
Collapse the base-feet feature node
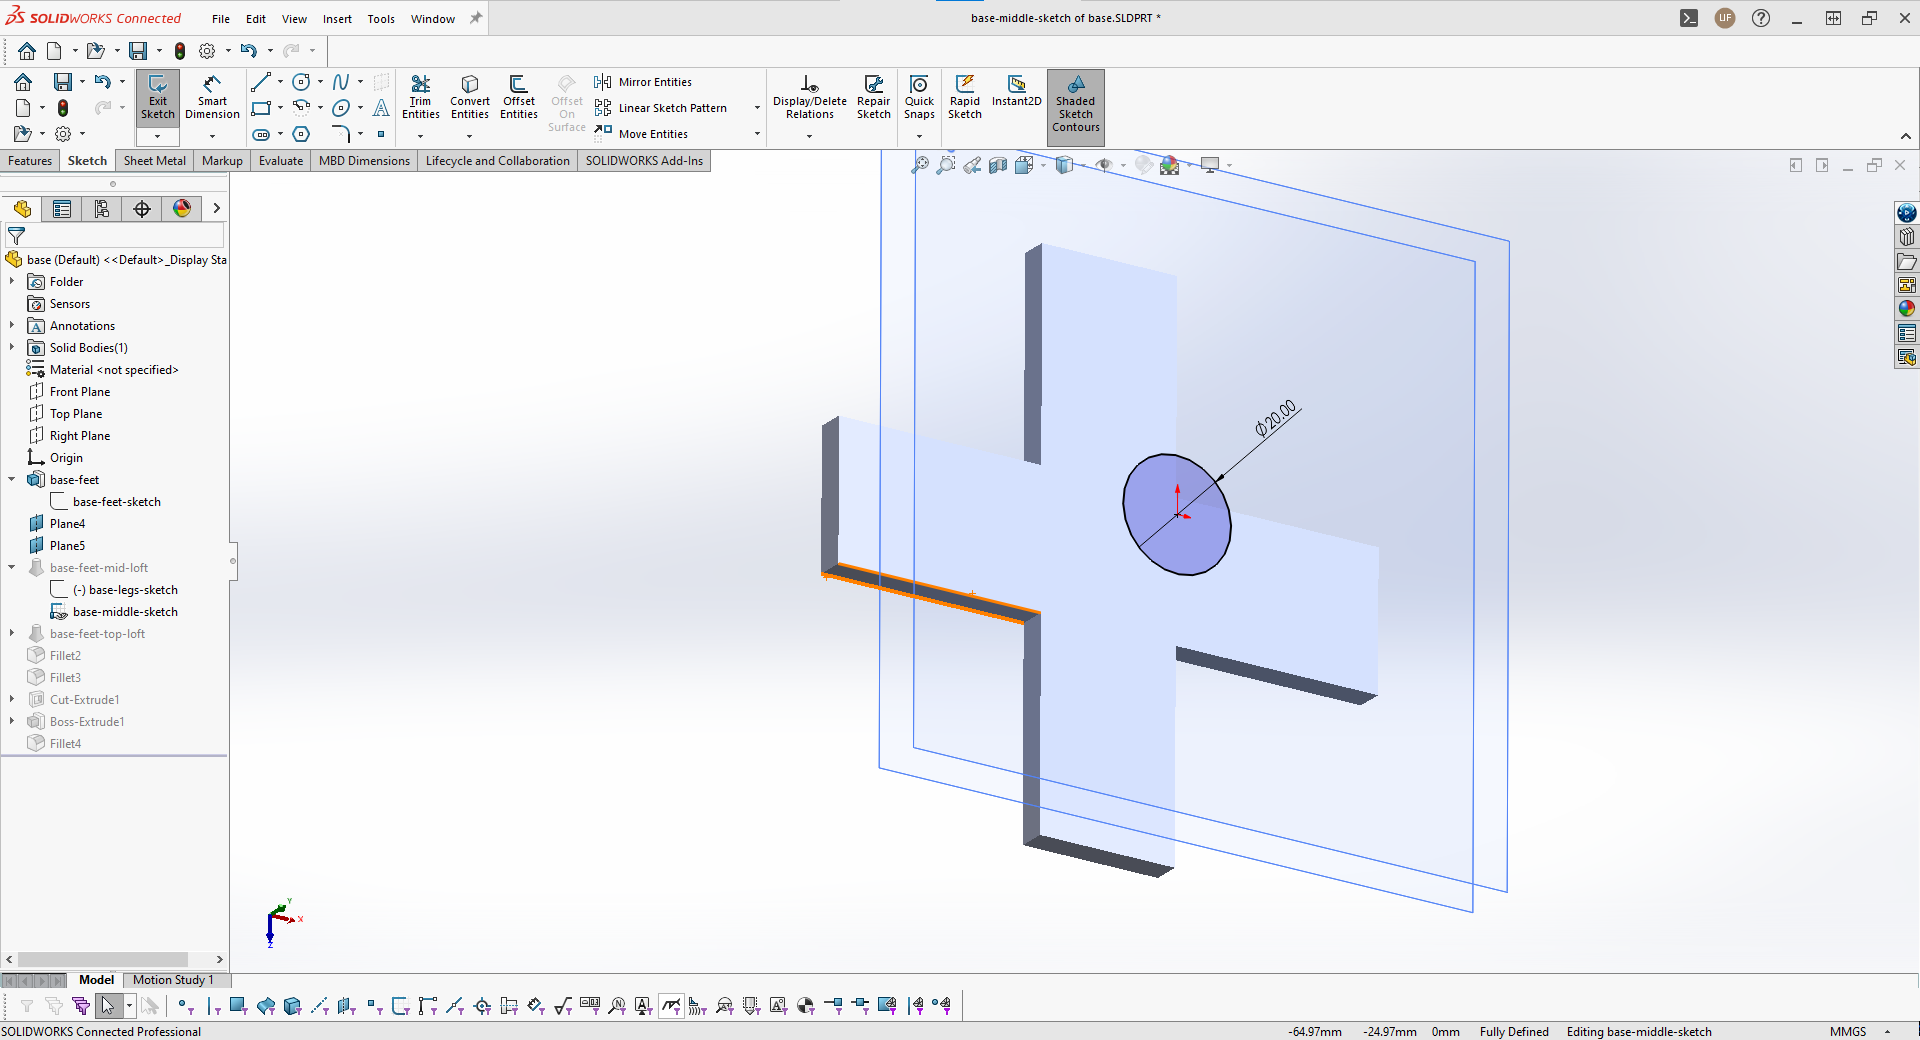pos(11,480)
